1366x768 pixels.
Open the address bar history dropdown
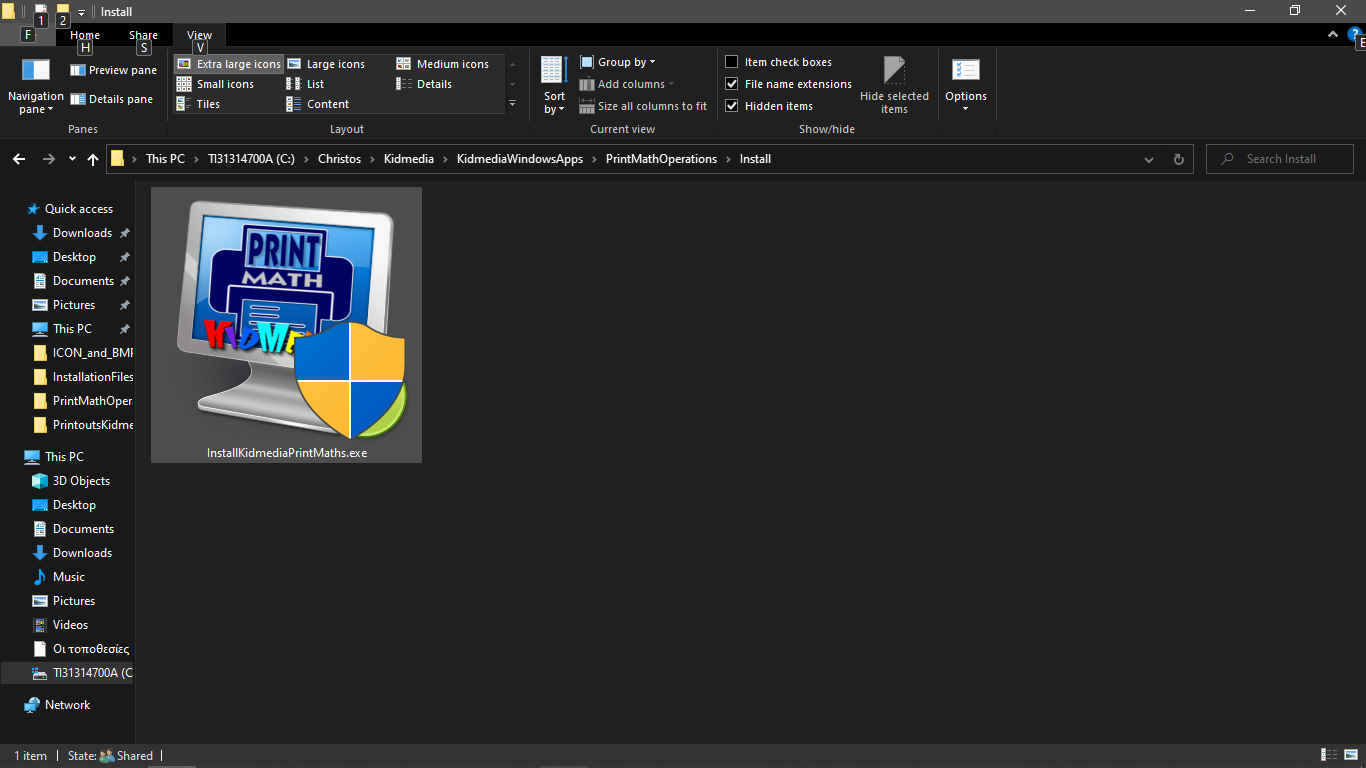(1149, 159)
